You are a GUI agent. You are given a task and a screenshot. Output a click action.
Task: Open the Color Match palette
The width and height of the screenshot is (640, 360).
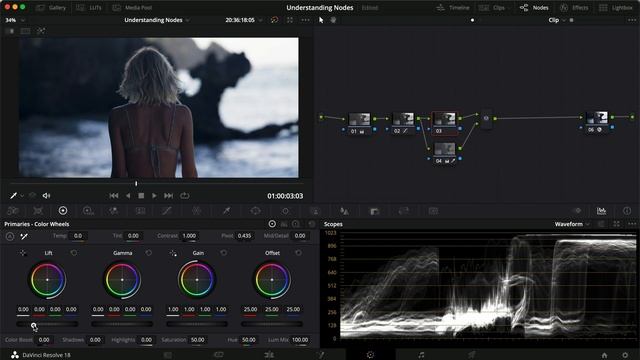[38, 211]
